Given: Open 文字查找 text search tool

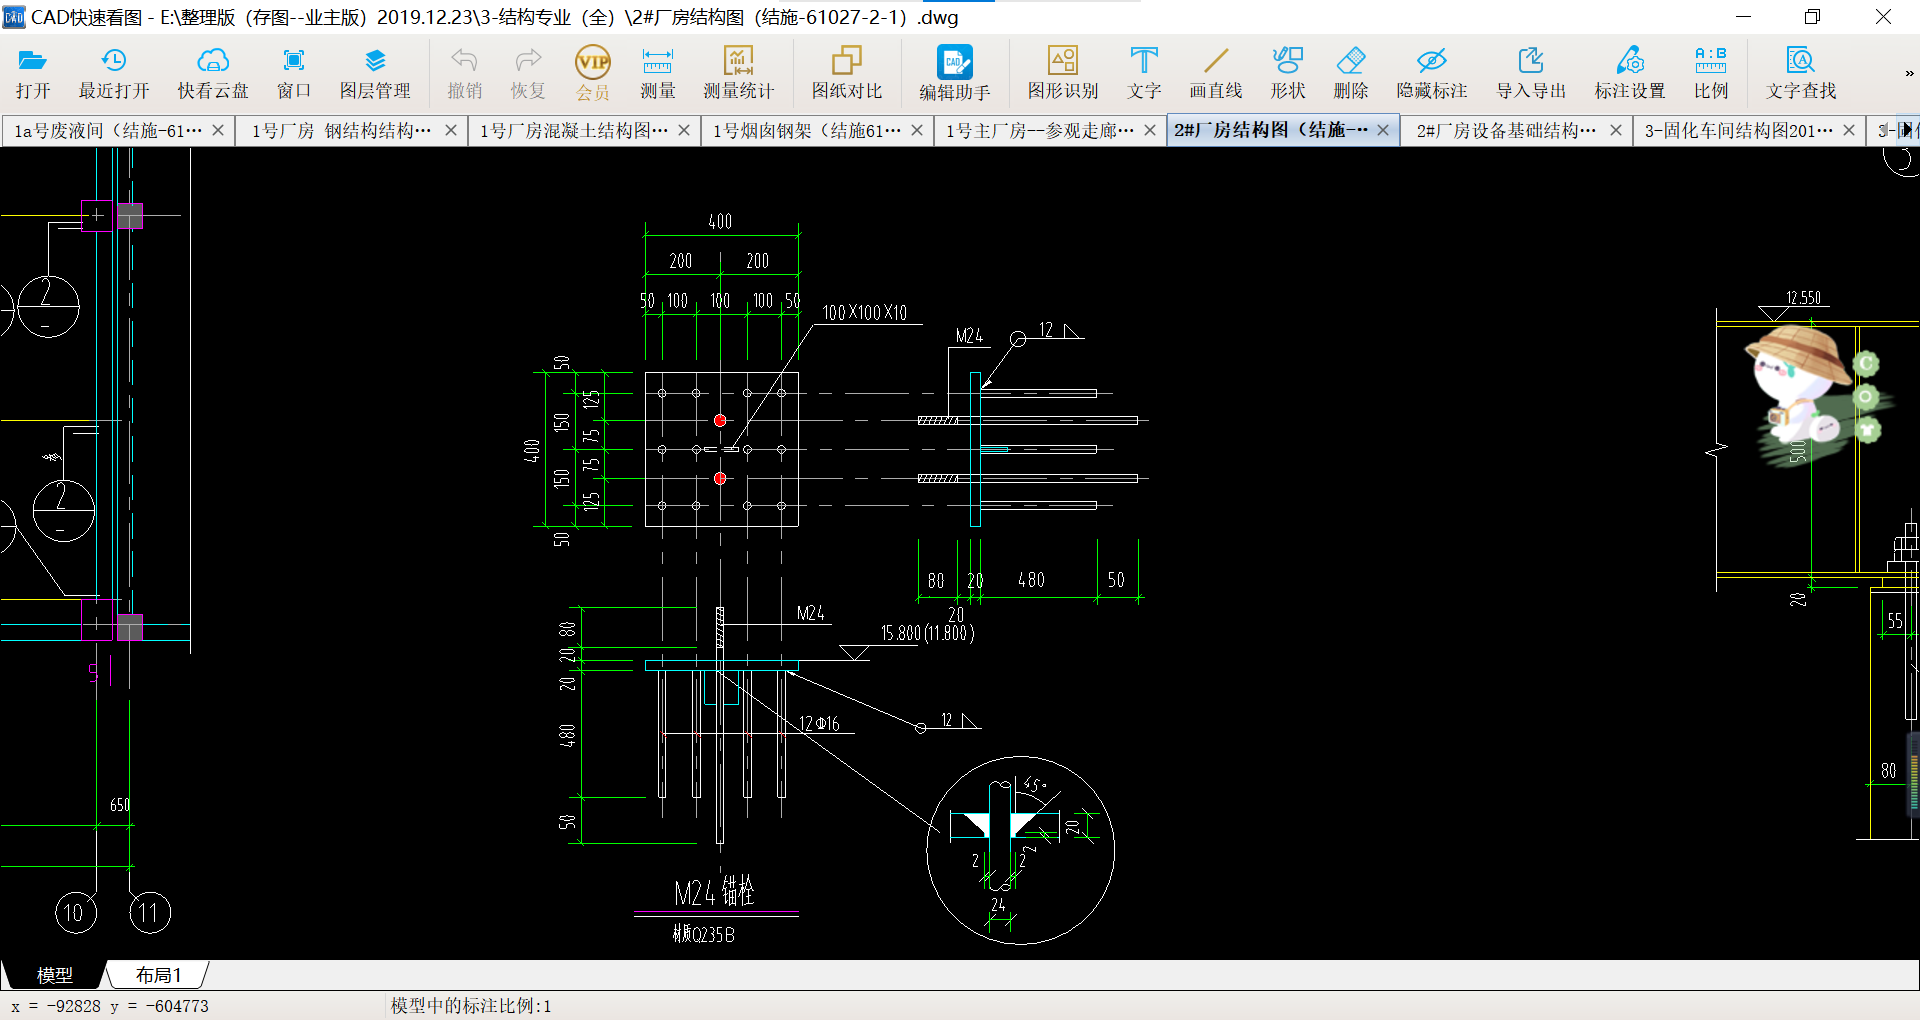Looking at the screenshot, I should 1801,73.
